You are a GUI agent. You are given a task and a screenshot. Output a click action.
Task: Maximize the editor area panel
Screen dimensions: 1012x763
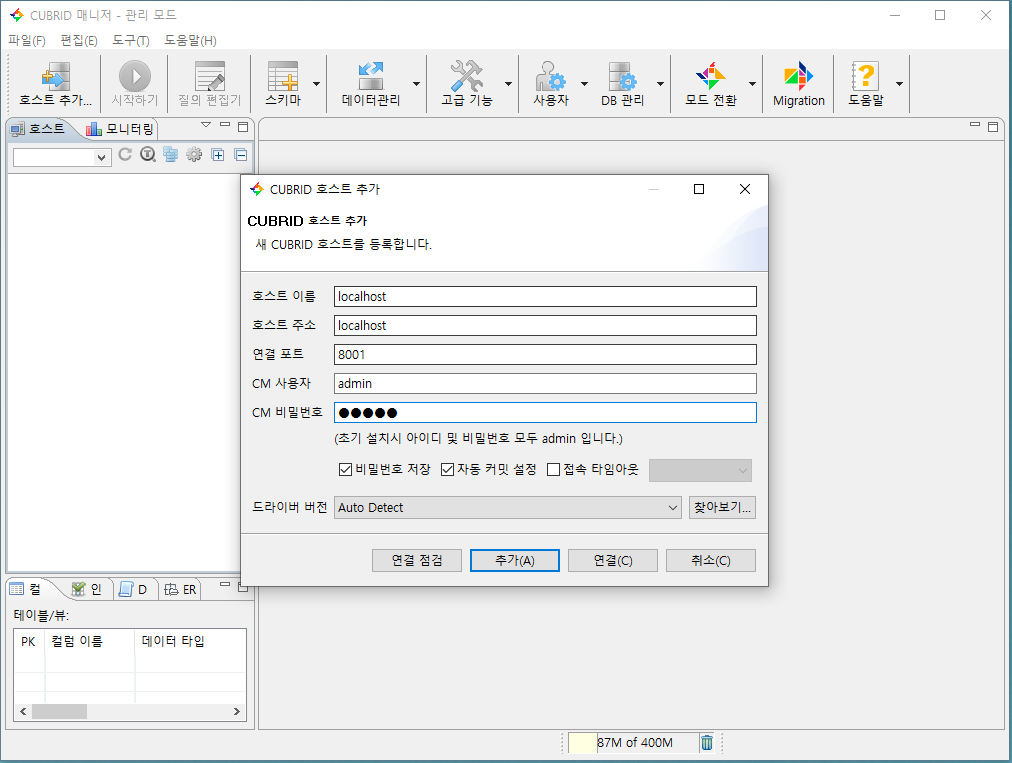993,127
